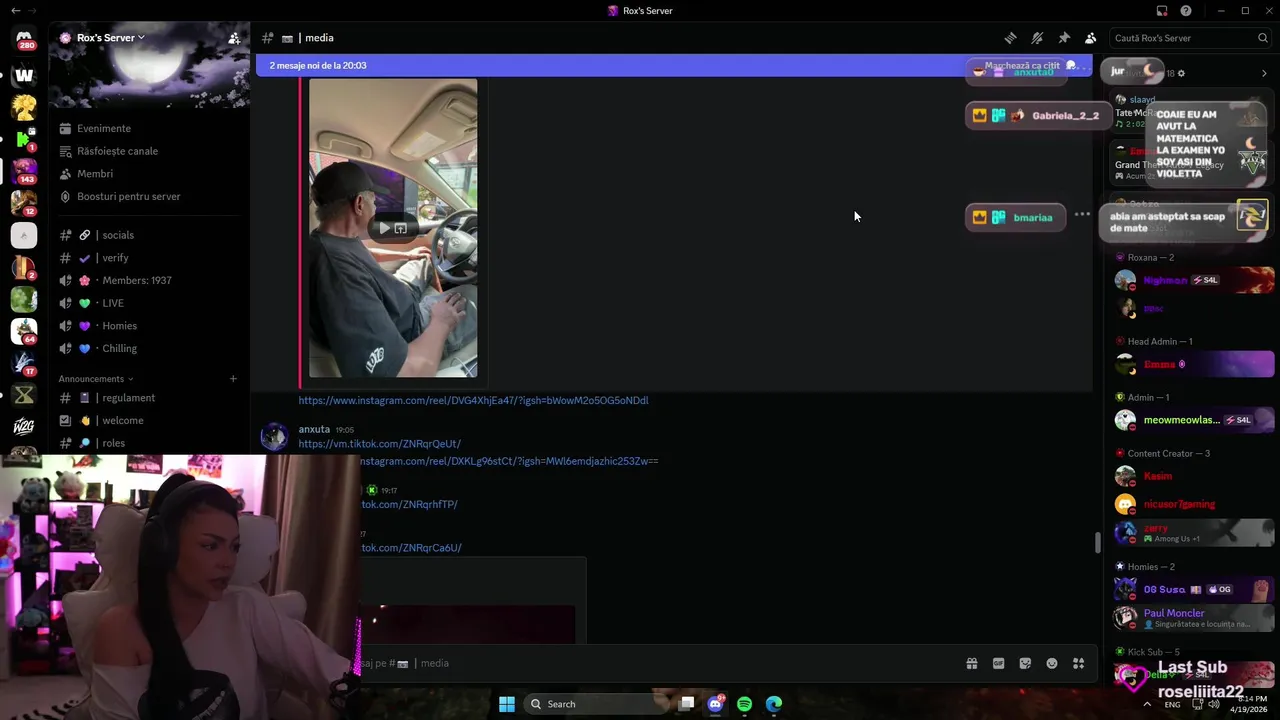1280x720 pixels.
Task: Click invite people icon beside Rox's Server
Action: pos(234,38)
